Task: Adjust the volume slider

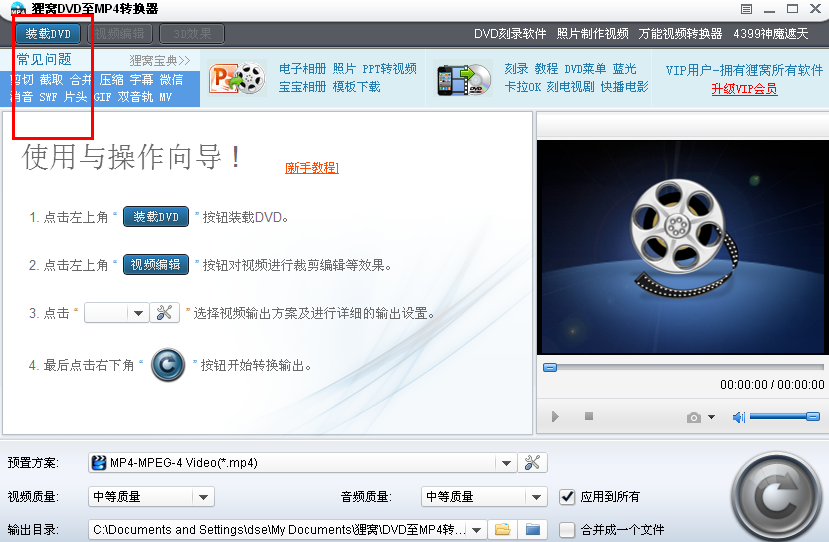Action: 784,417
